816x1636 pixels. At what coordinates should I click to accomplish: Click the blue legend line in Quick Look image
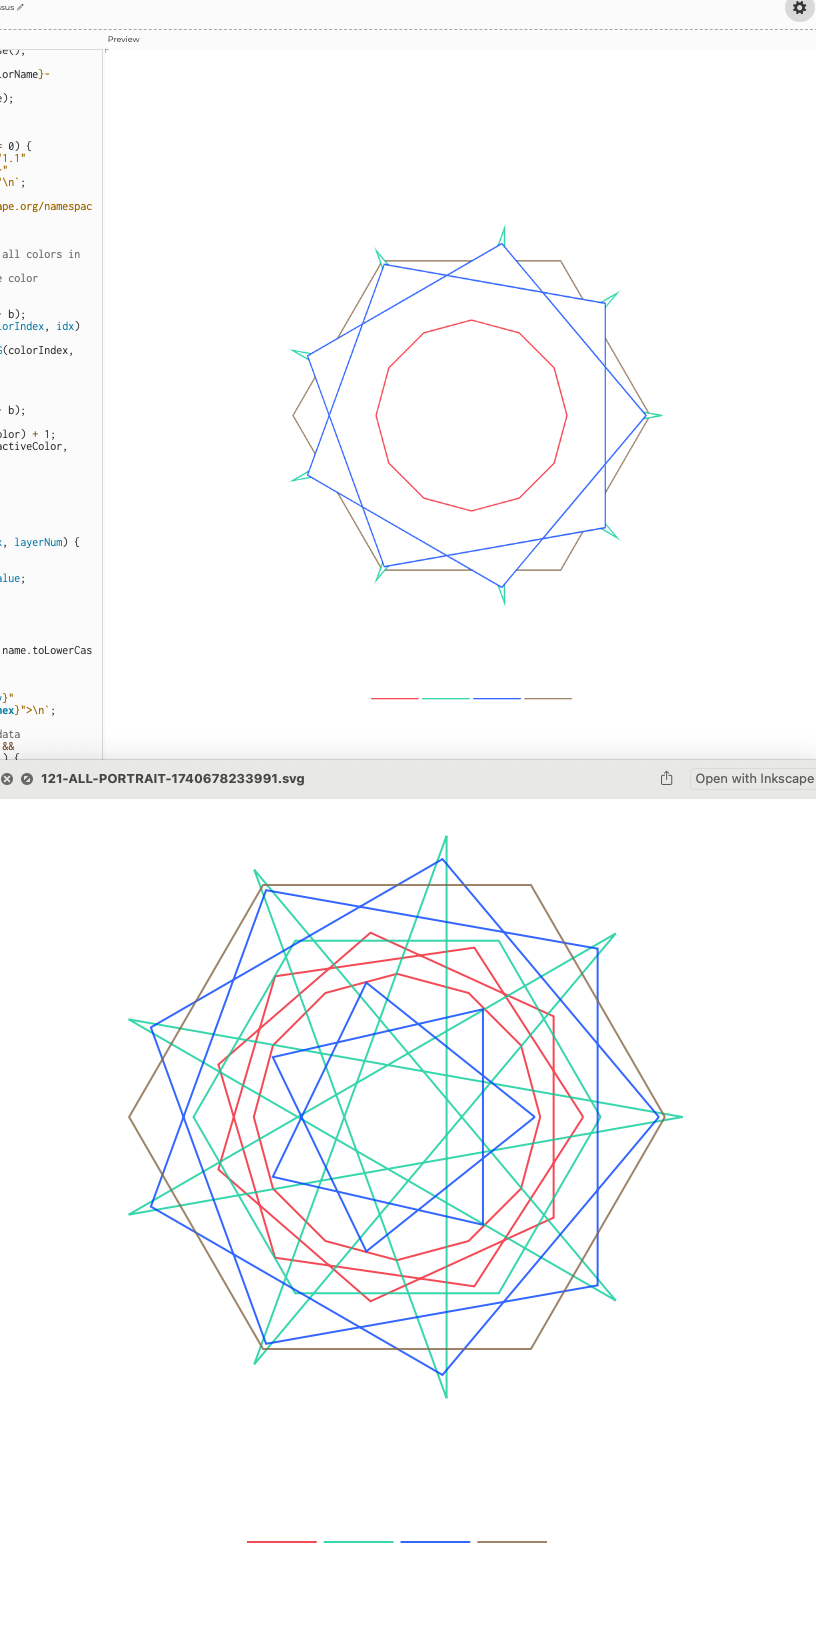[435, 1542]
